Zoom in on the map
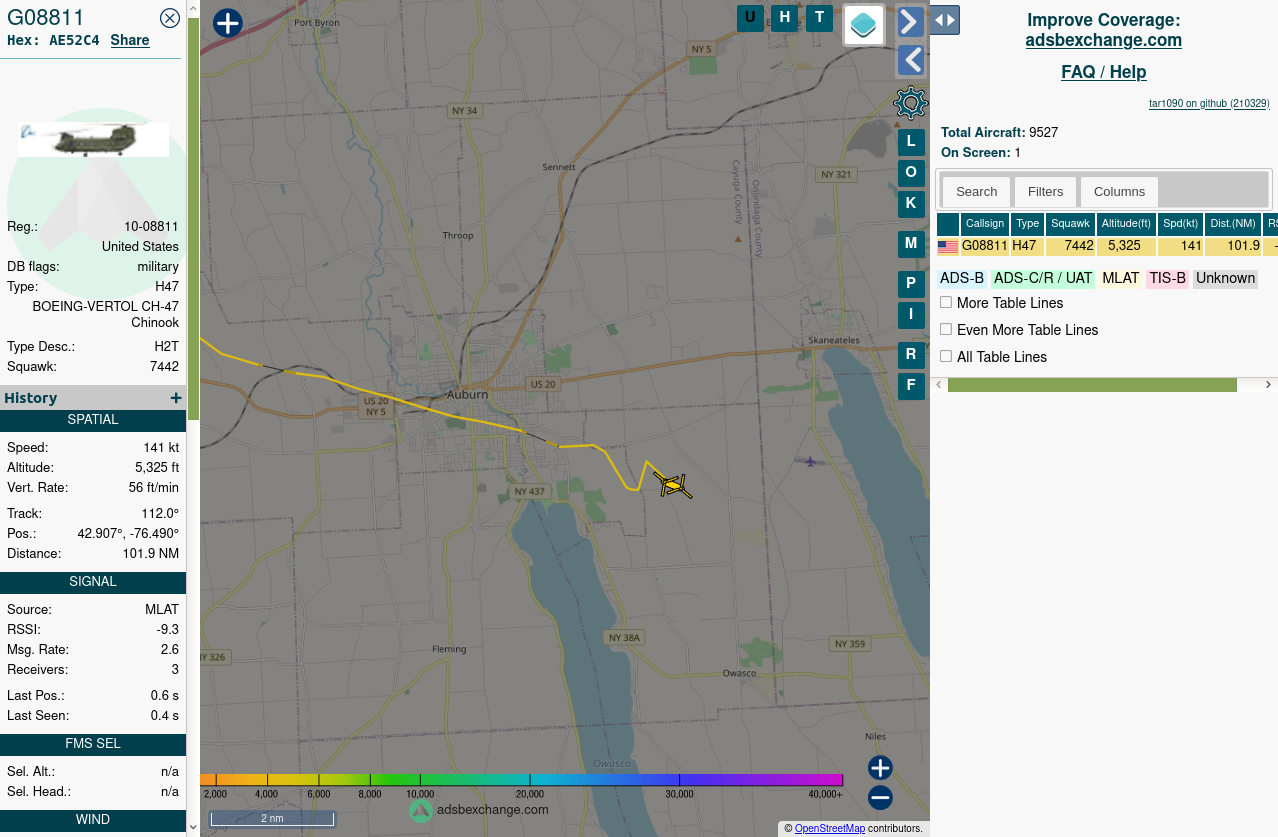This screenshot has width=1278, height=837. pyautogui.click(x=880, y=768)
